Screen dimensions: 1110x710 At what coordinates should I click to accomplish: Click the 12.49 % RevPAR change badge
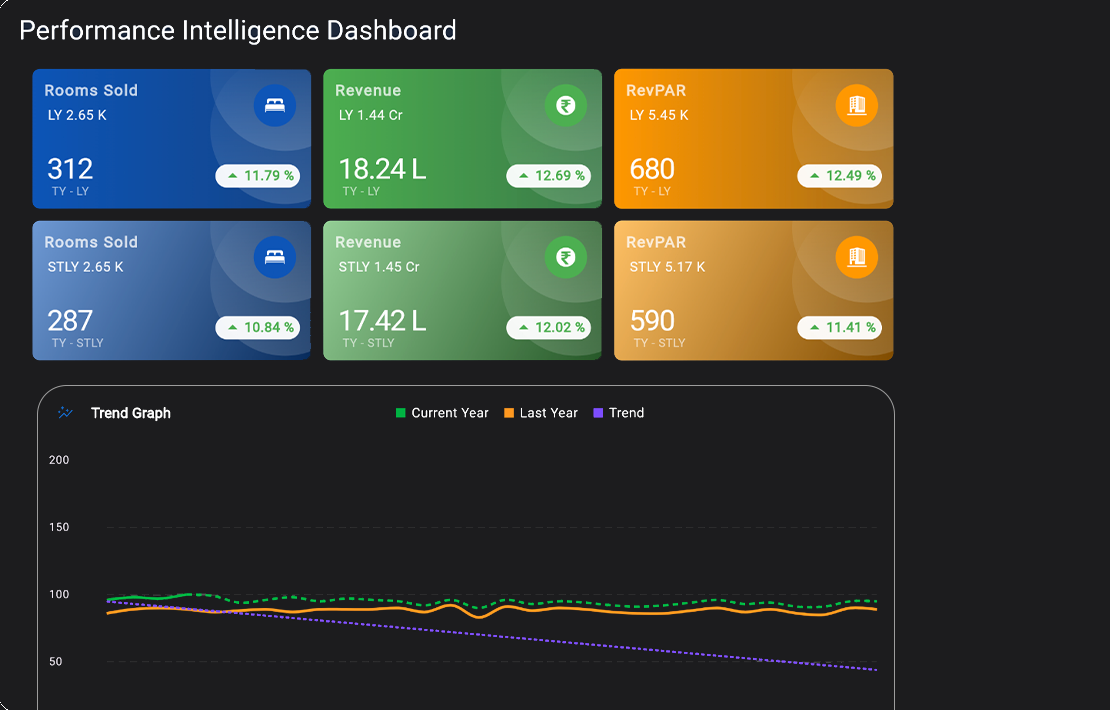(x=840, y=176)
